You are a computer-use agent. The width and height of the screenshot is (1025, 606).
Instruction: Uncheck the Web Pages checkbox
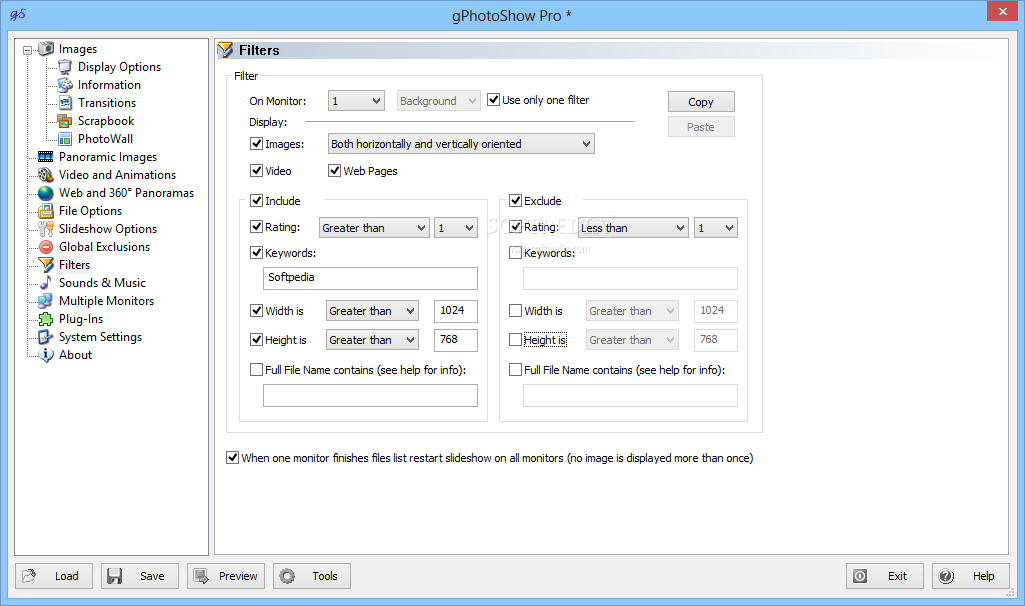(x=335, y=171)
